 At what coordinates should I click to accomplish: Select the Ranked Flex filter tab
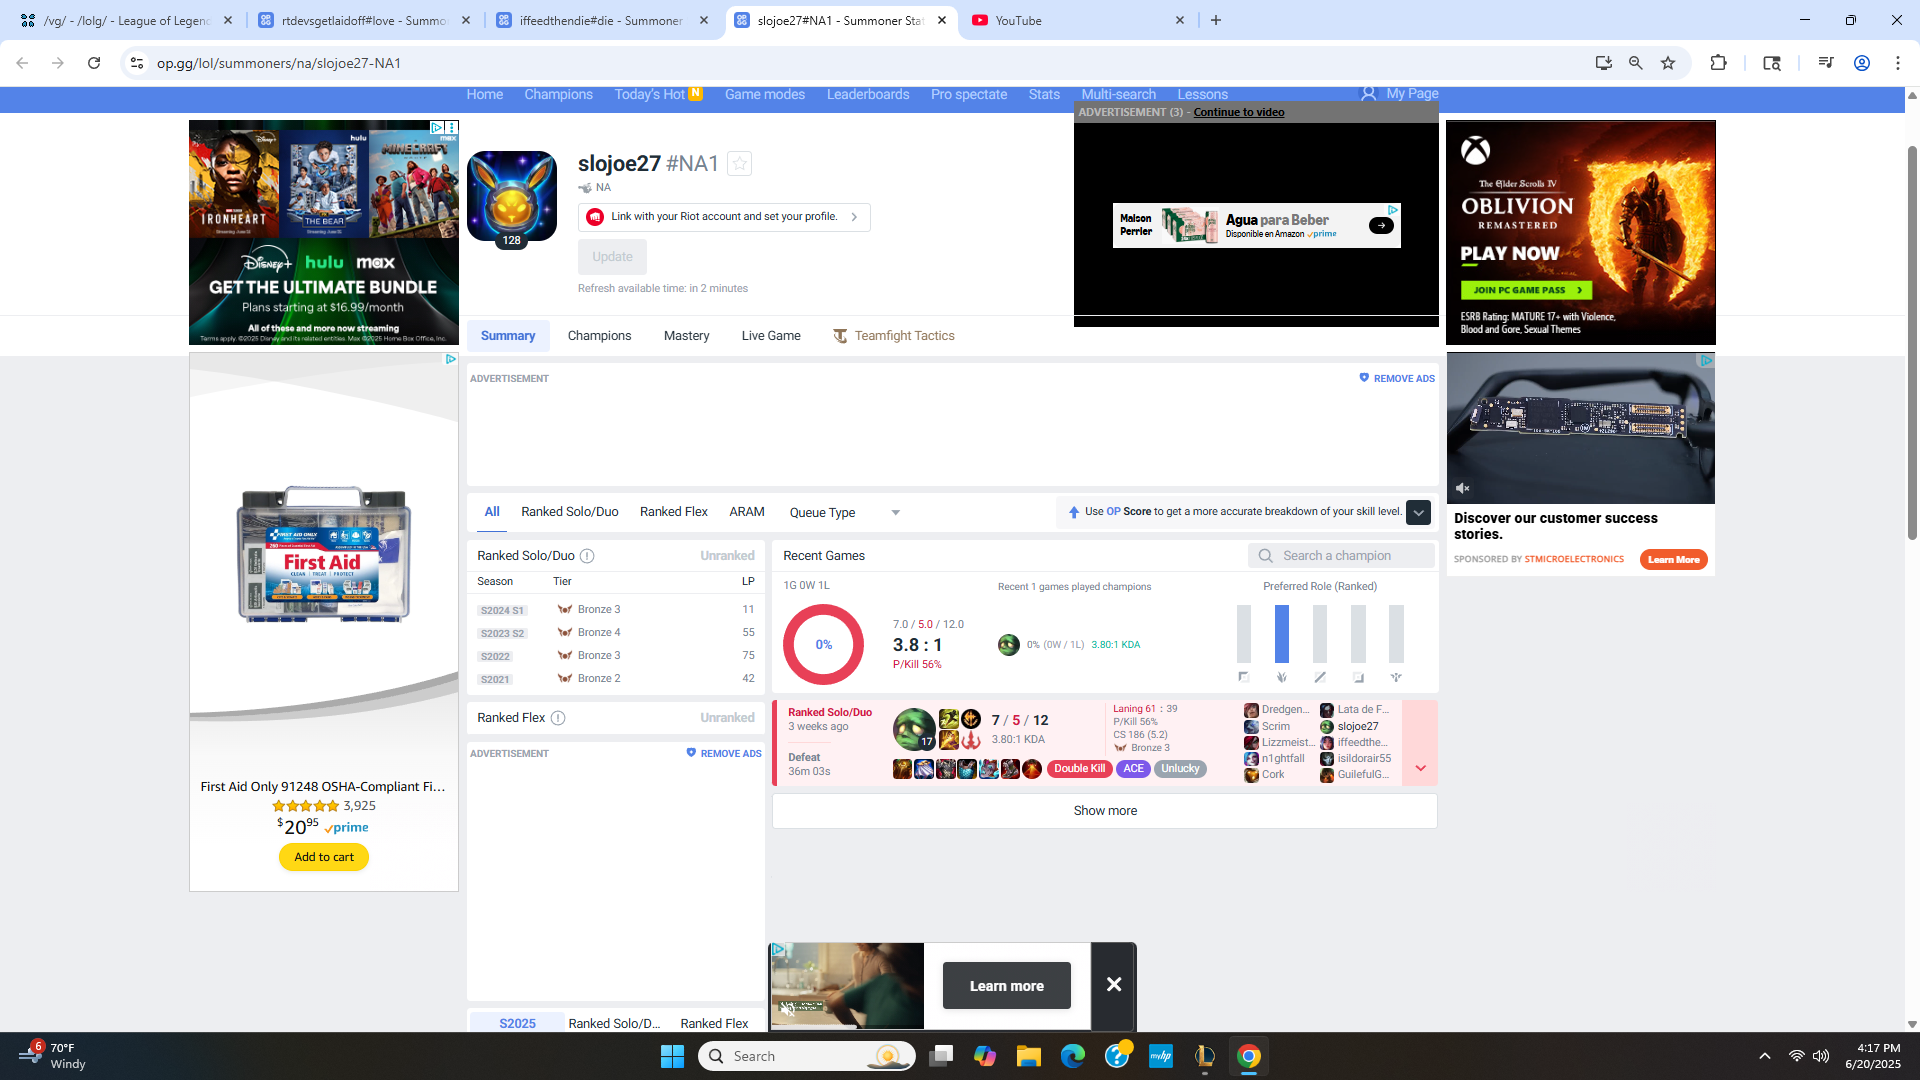pyautogui.click(x=674, y=512)
